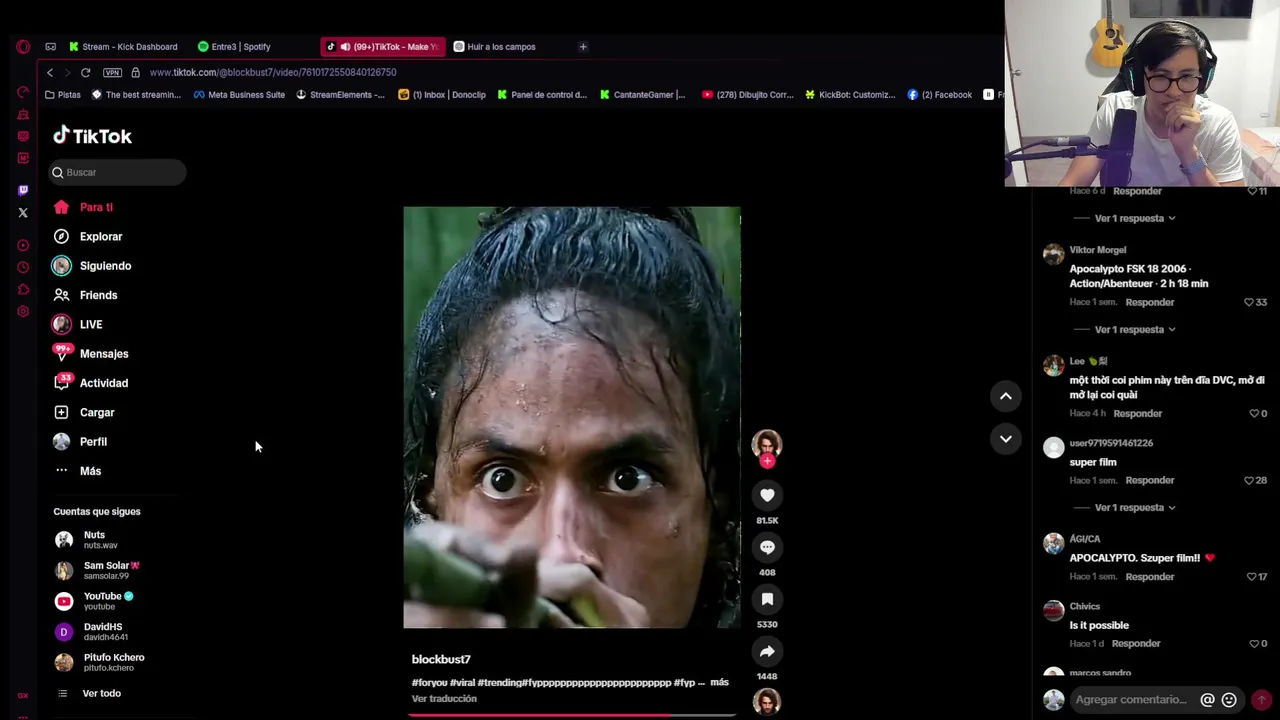Expand the video description with 'más'
The image size is (1280, 720).
pyautogui.click(x=719, y=682)
